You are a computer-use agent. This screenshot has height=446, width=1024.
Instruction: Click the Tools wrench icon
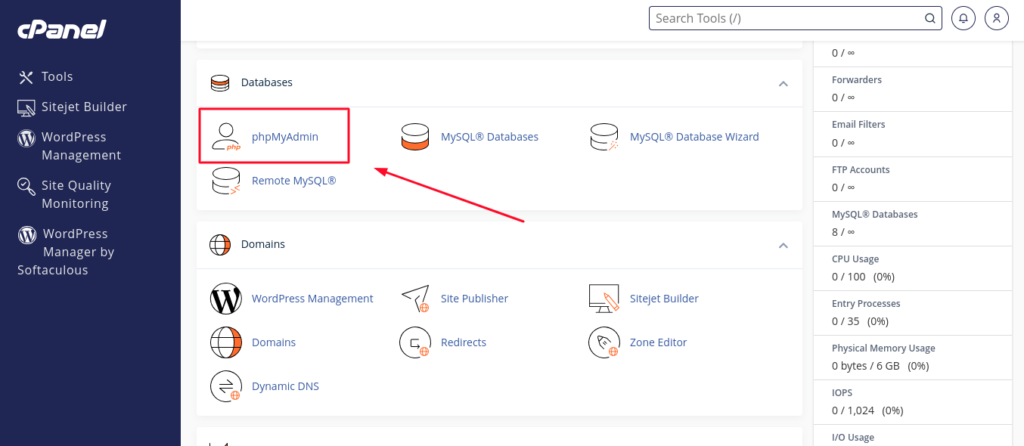point(25,77)
